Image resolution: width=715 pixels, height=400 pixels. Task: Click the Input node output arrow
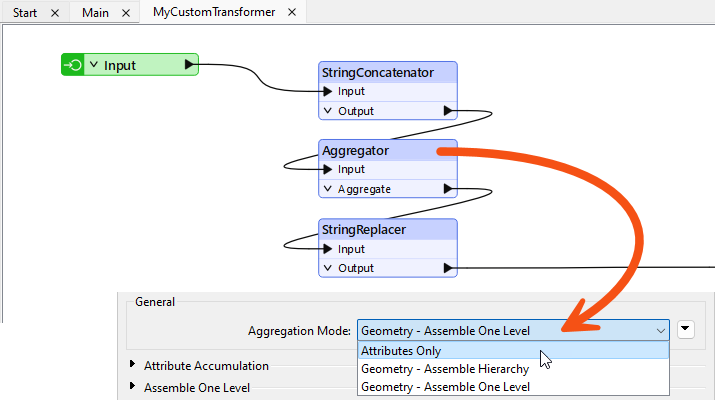[190, 65]
